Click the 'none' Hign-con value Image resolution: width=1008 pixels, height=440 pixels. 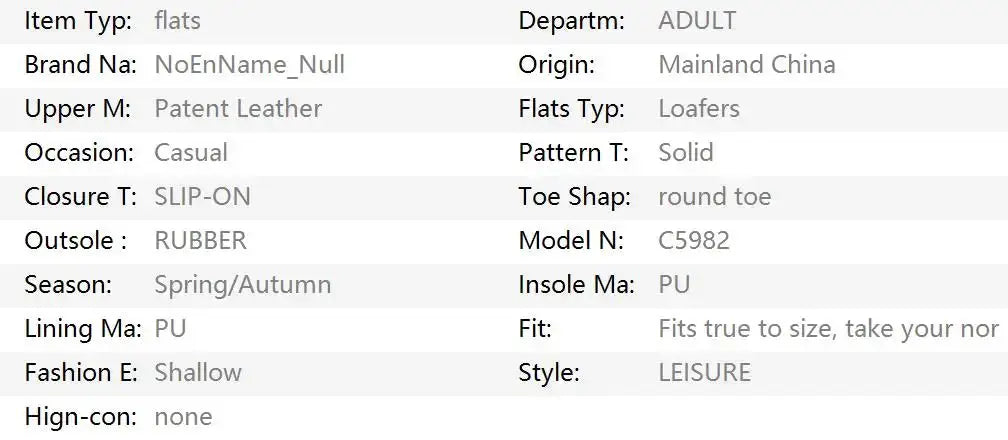183,417
